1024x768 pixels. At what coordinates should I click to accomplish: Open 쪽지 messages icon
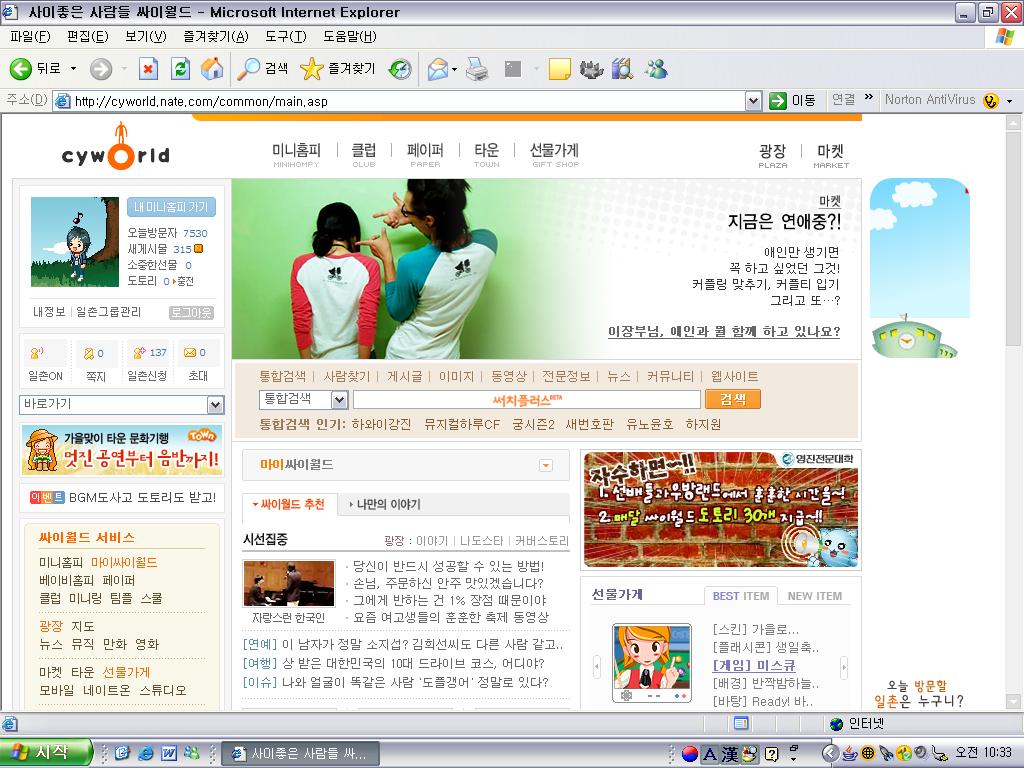[x=95, y=362]
